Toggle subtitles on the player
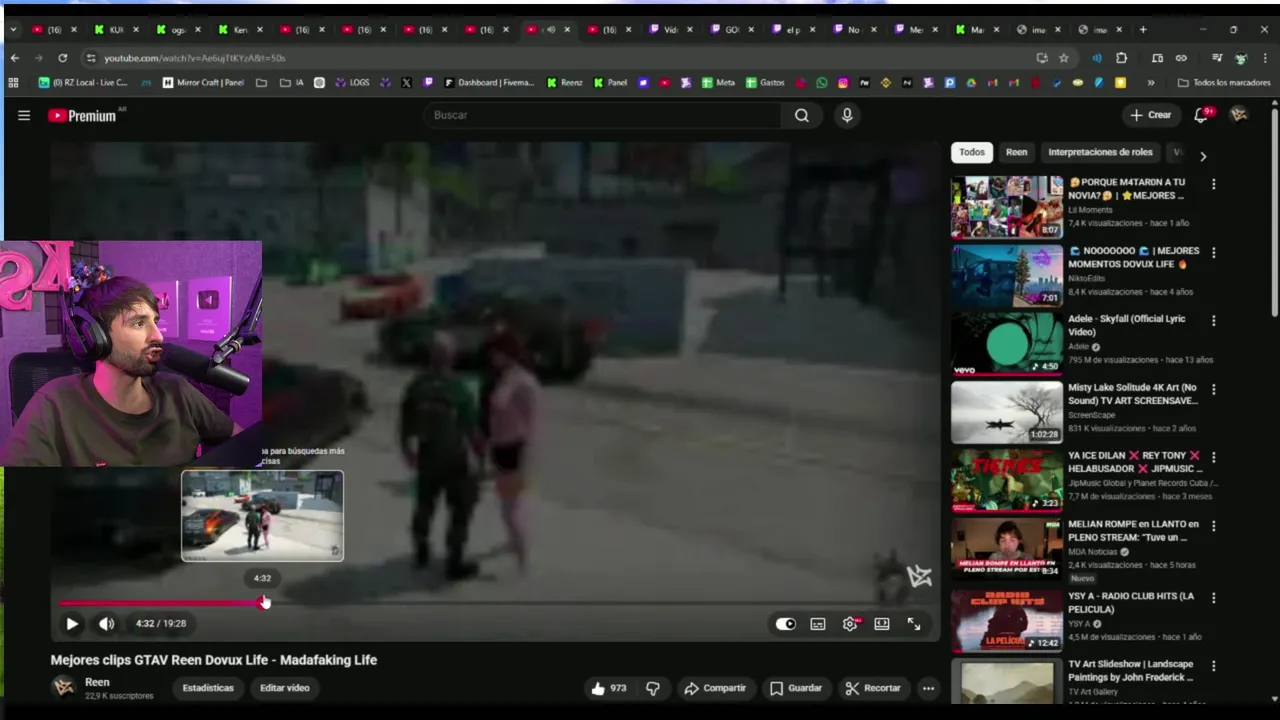 (818, 624)
